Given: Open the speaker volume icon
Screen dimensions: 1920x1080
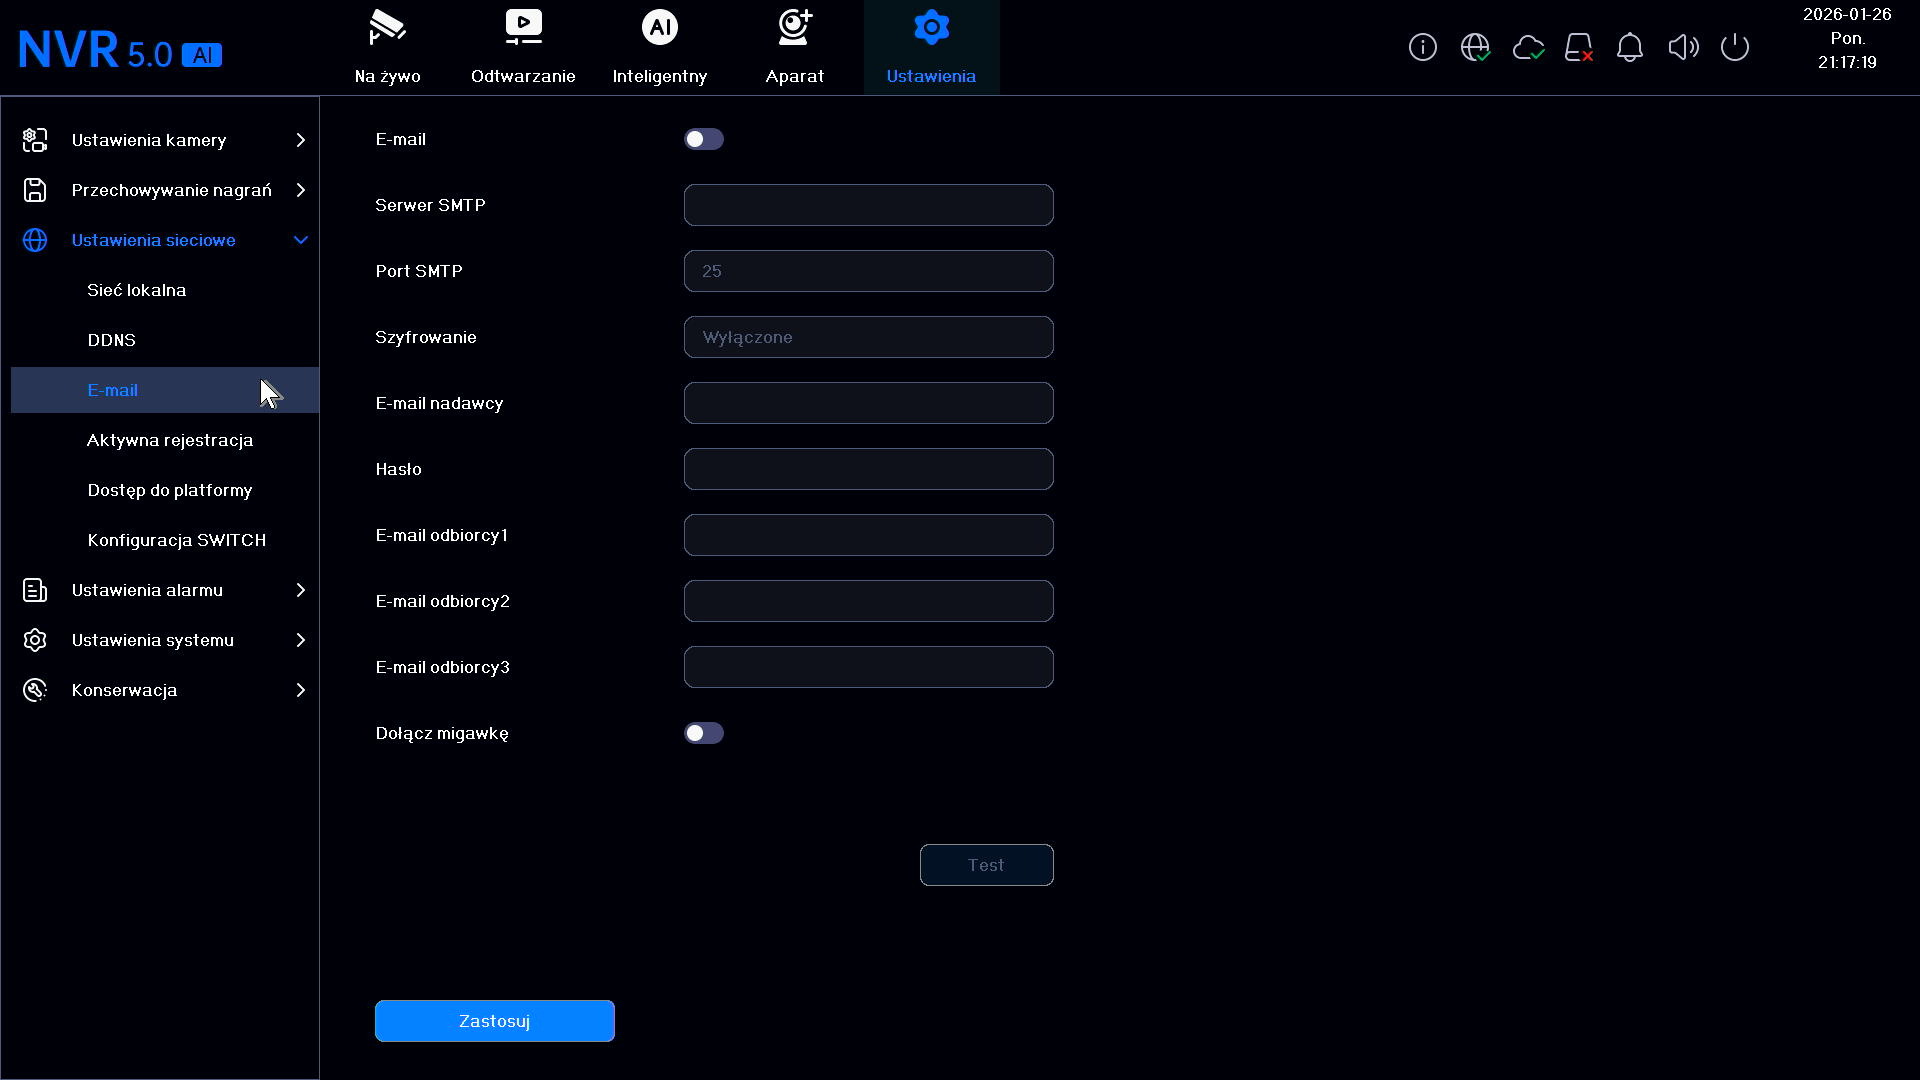Looking at the screenshot, I should click(1683, 47).
